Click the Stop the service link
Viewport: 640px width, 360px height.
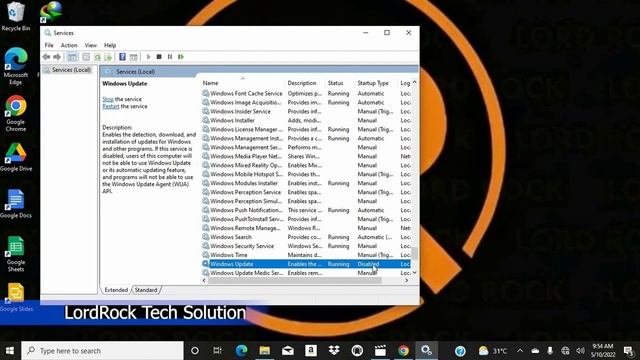(108, 99)
